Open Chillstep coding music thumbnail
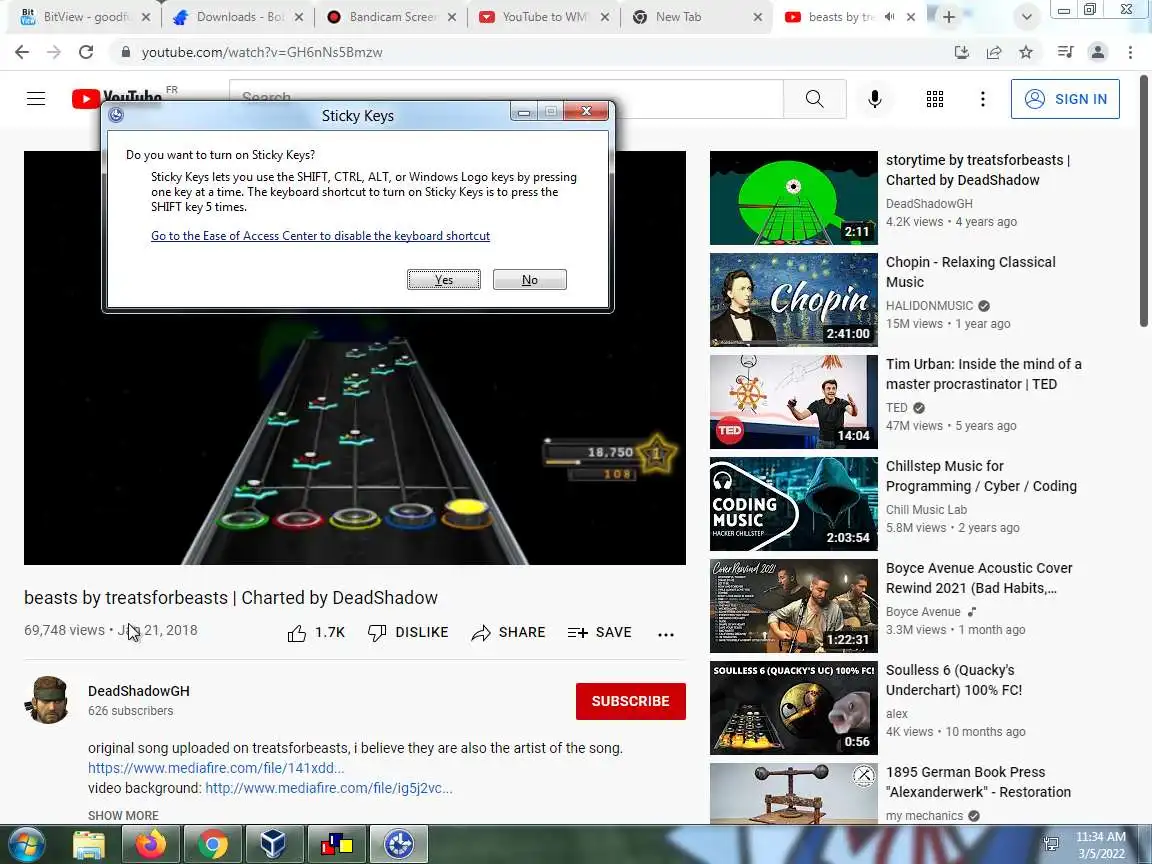This screenshot has width=1152, height=864. pyautogui.click(x=793, y=504)
